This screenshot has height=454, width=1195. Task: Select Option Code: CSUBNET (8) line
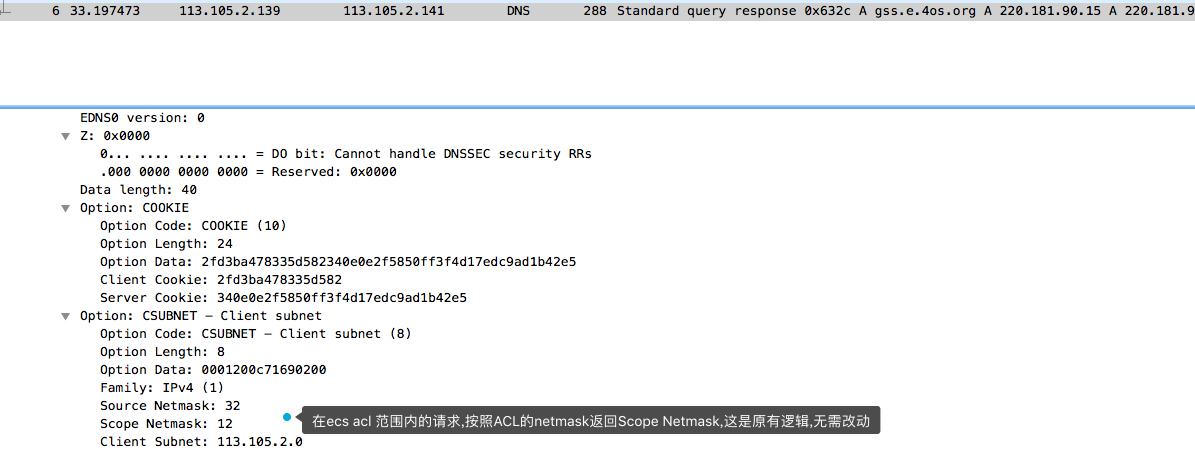click(x=257, y=334)
